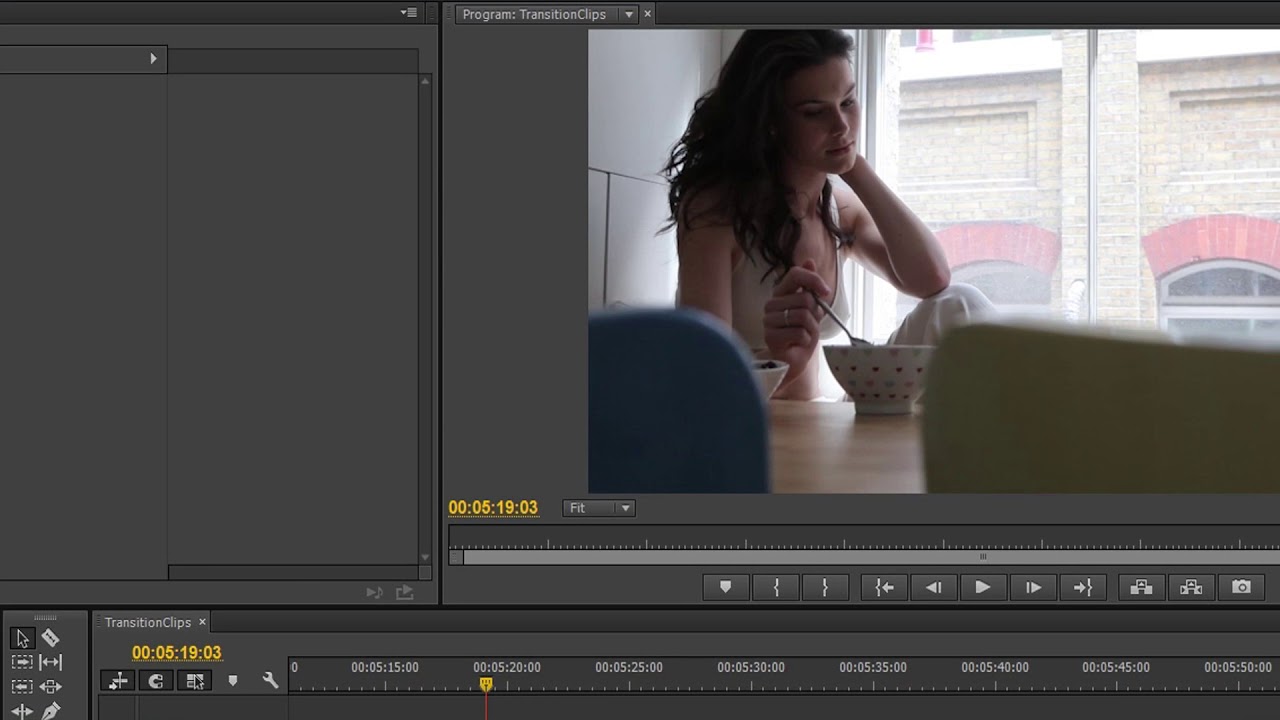Select the Rate Stretch tool

[x=50, y=662]
